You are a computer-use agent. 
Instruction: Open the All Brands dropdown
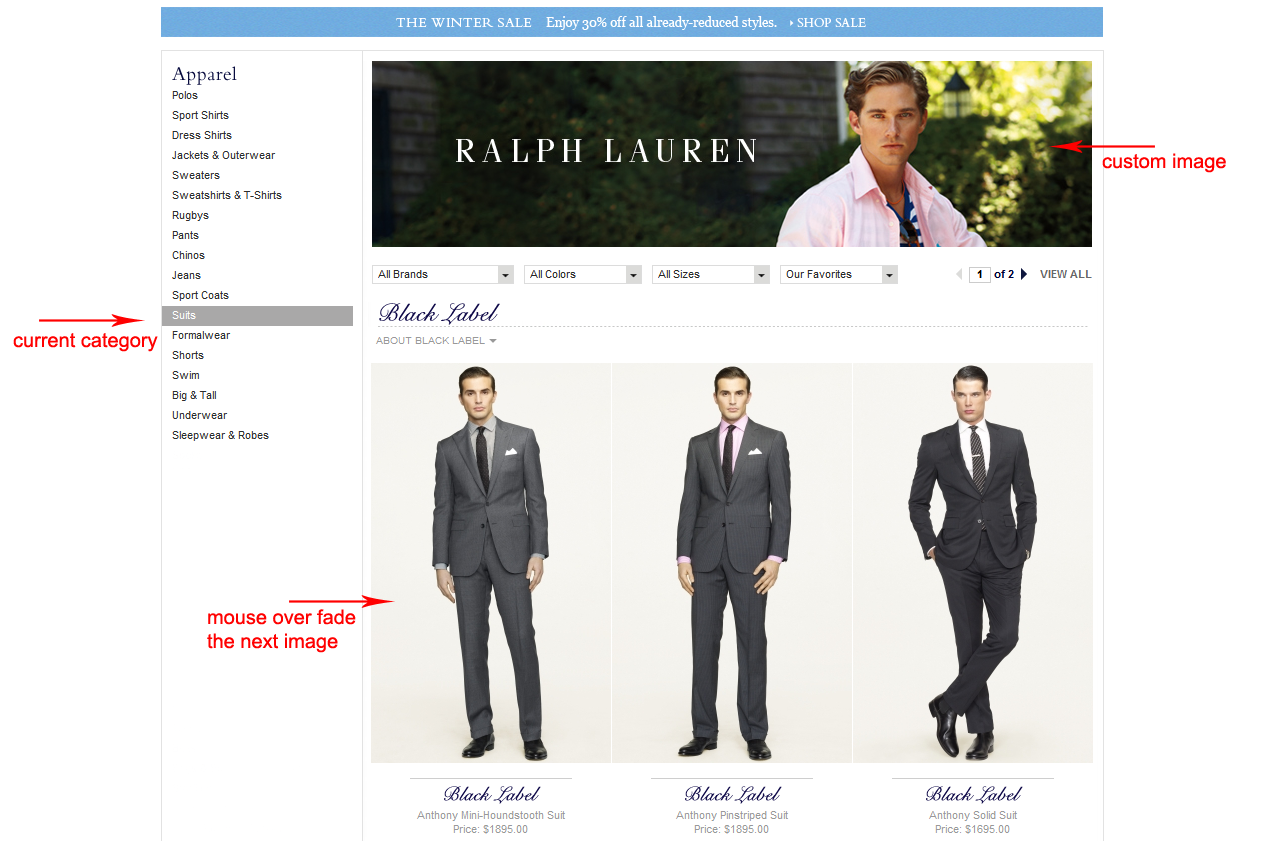pos(443,274)
